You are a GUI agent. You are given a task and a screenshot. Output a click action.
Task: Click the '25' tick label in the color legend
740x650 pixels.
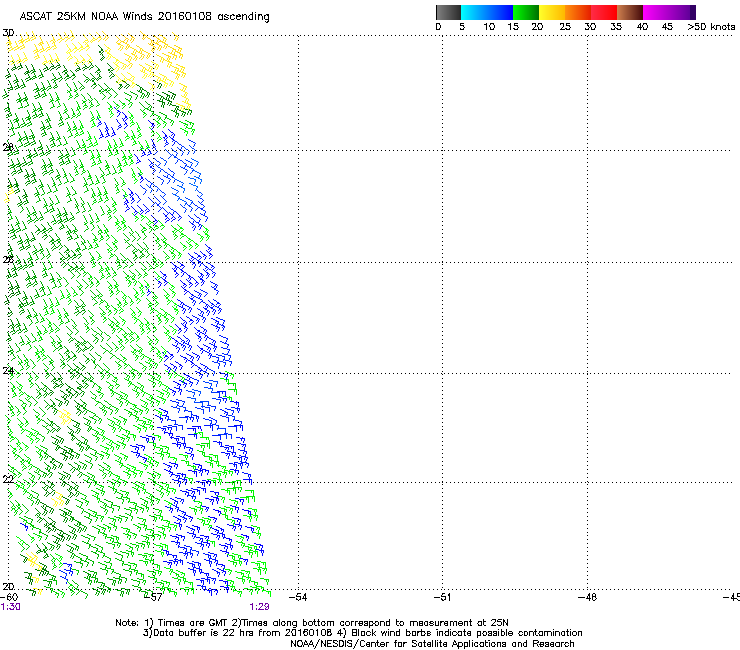[x=565, y=27]
